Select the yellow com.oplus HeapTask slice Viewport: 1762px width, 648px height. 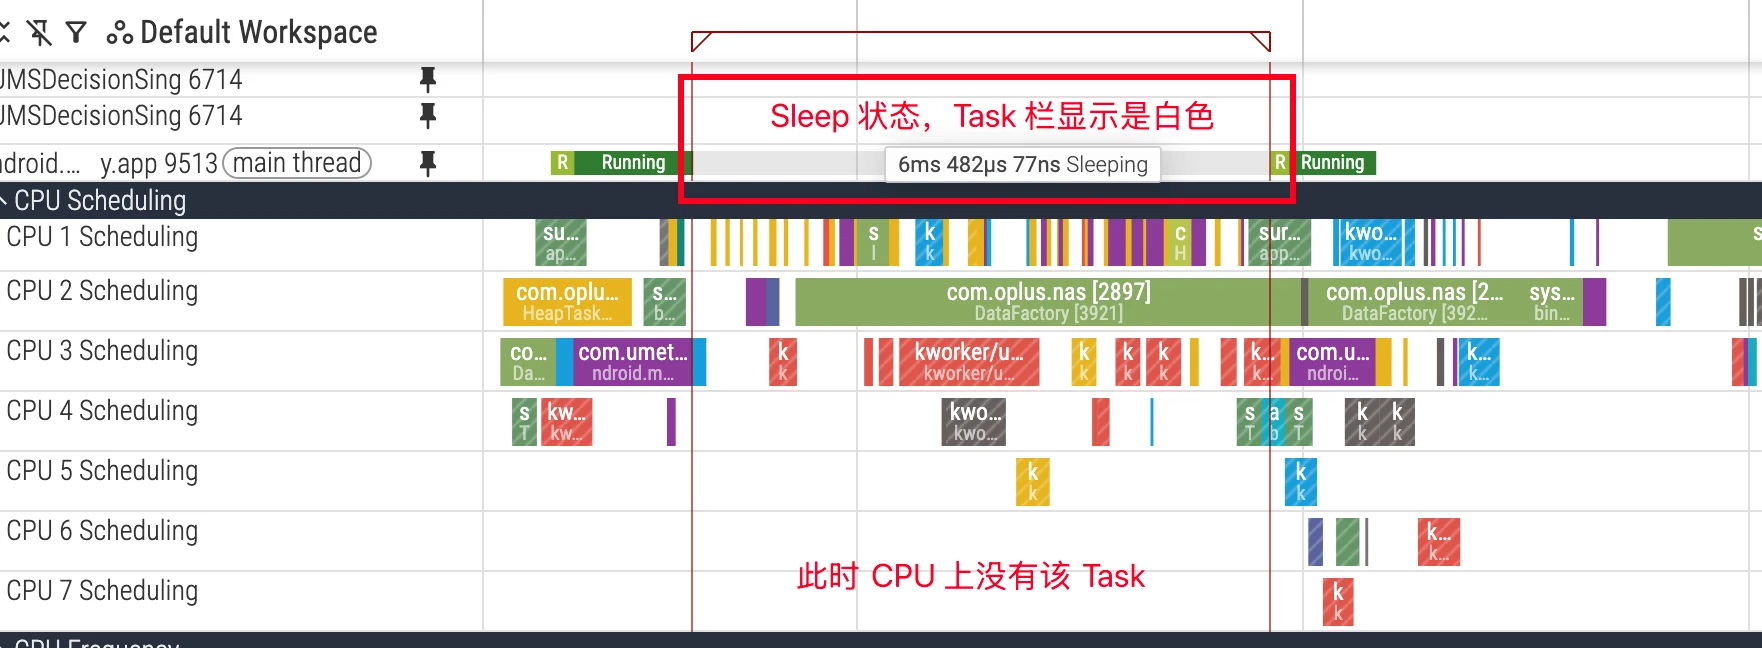[567, 302]
